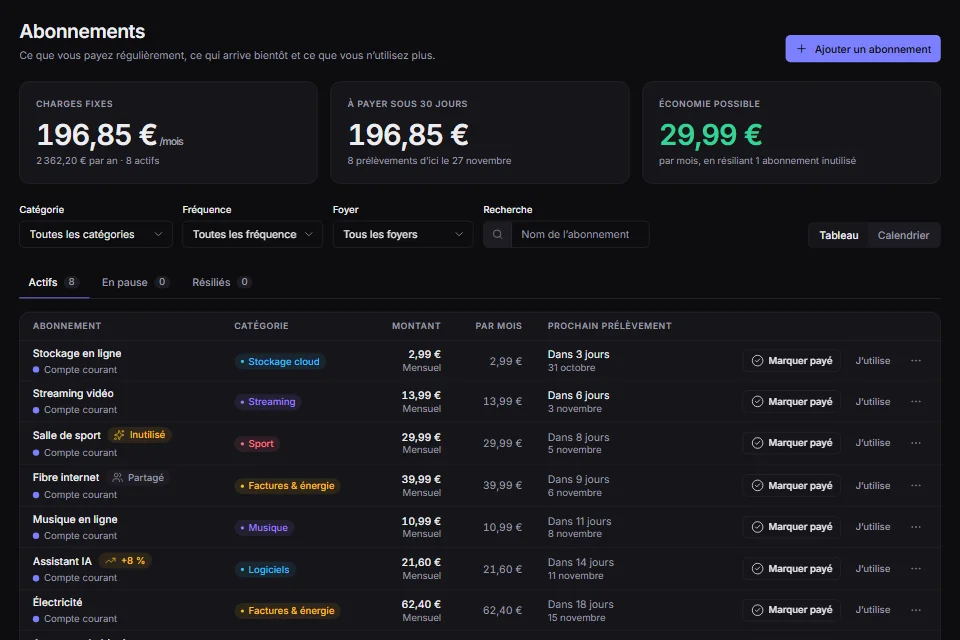Toggle J'utilise for Streaming vidéo
This screenshot has height=640, width=960.
873,402
